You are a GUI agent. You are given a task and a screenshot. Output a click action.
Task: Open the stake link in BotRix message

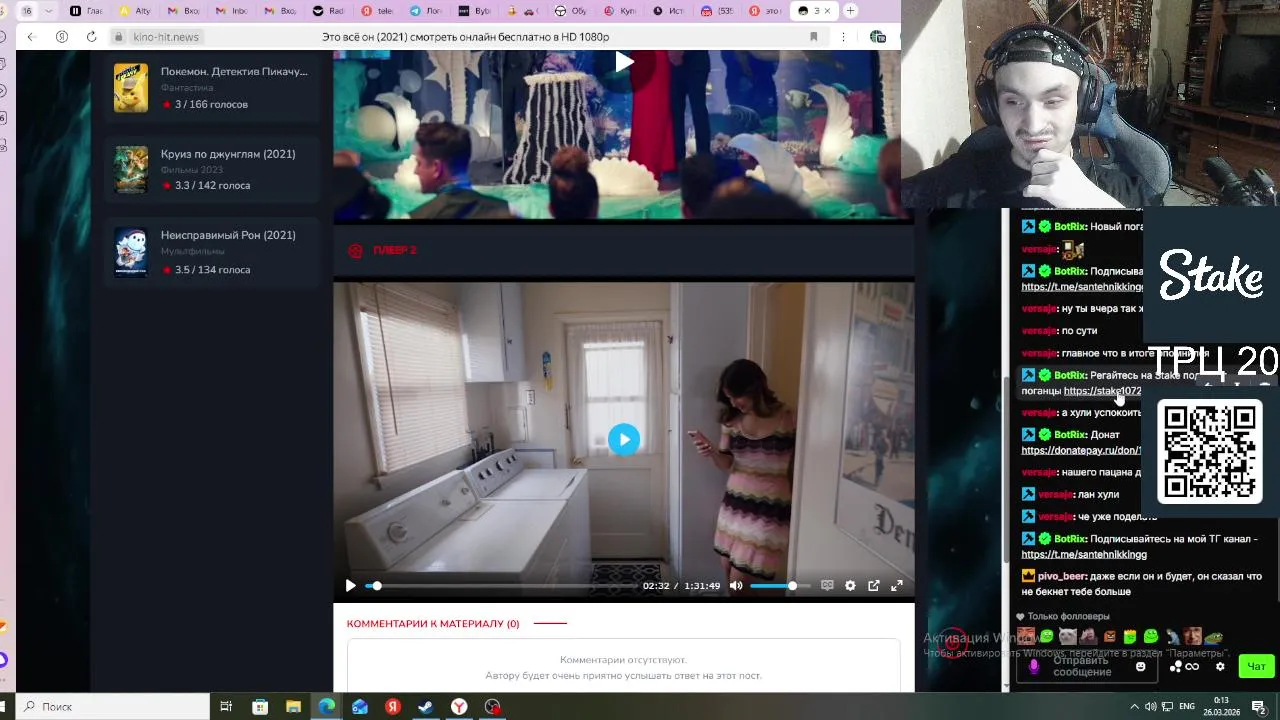click(1102, 391)
